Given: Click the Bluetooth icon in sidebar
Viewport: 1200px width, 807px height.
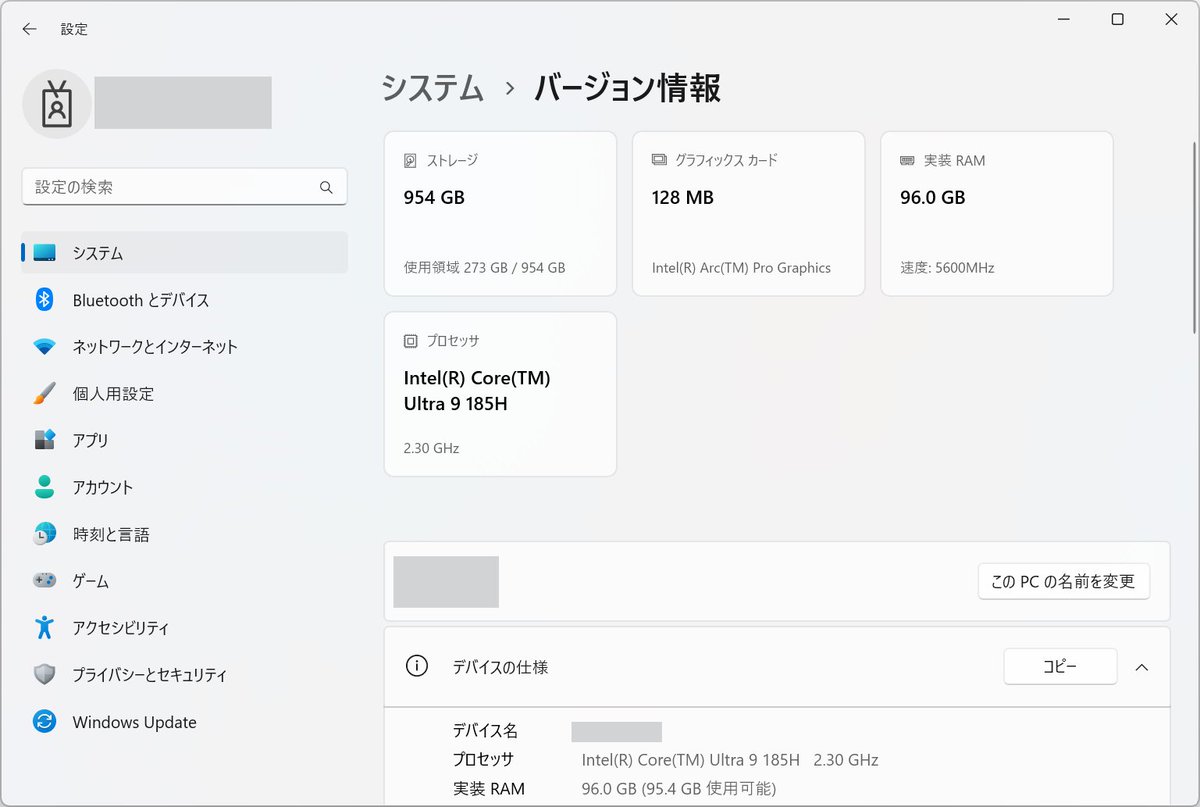Looking at the screenshot, I should tap(45, 300).
